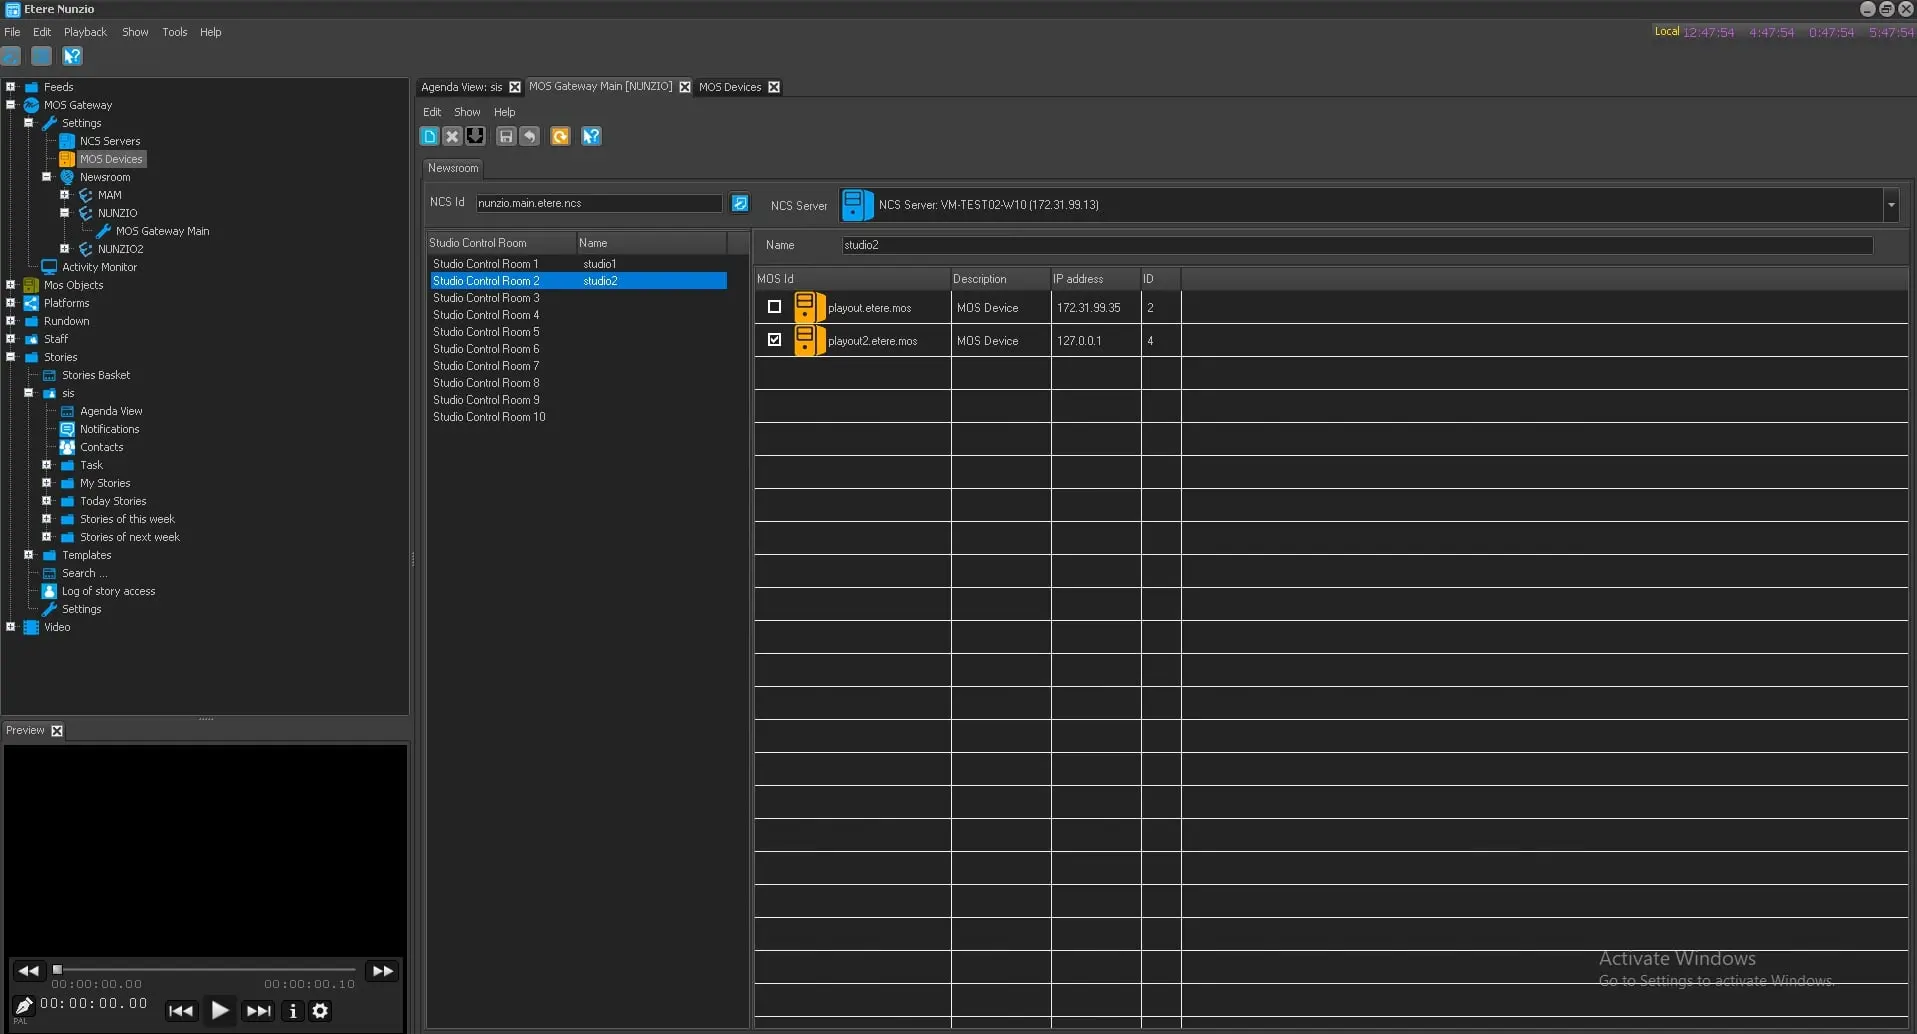Expand the Templates folder in tree

click(x=29, y=555)
